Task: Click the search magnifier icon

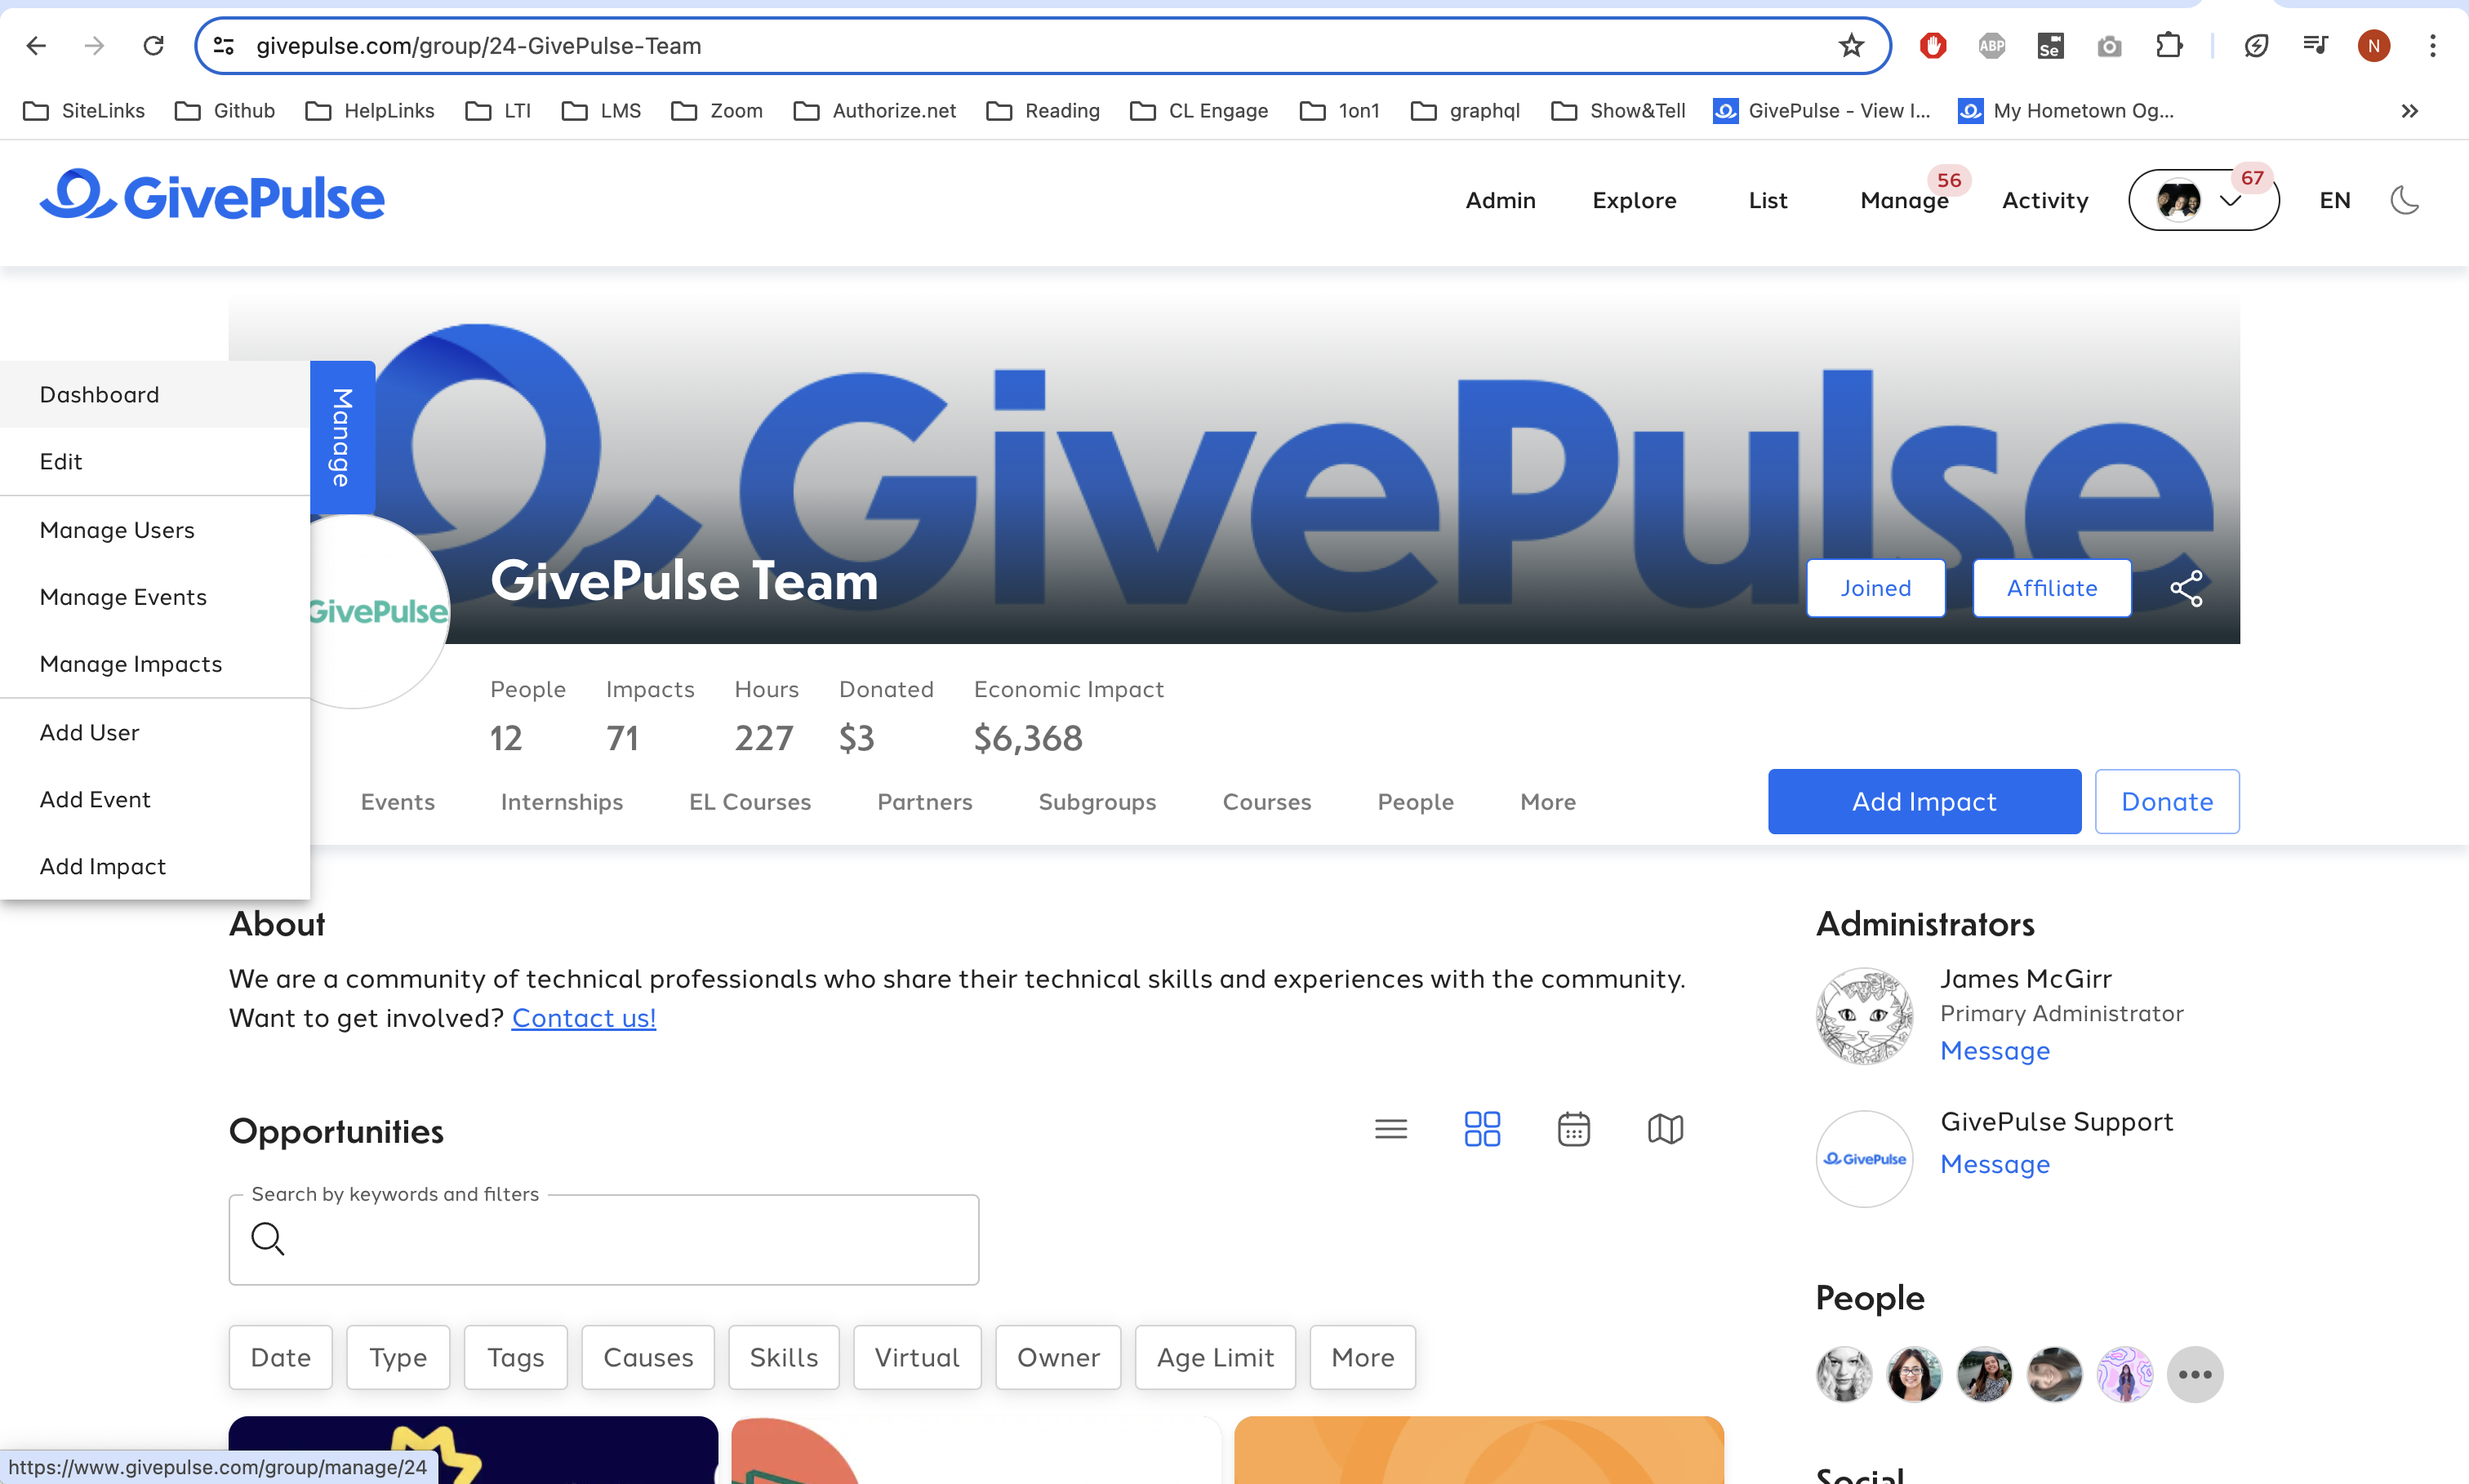Action: 267,1238
